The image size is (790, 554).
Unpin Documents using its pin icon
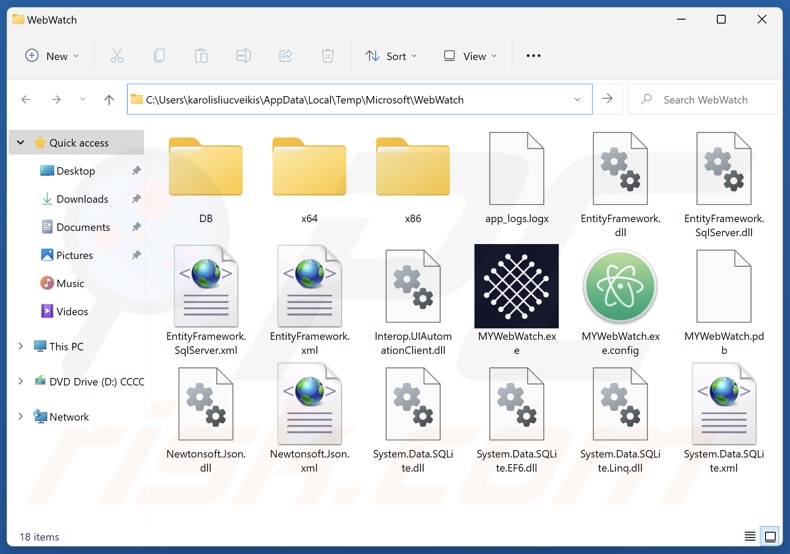136,227
